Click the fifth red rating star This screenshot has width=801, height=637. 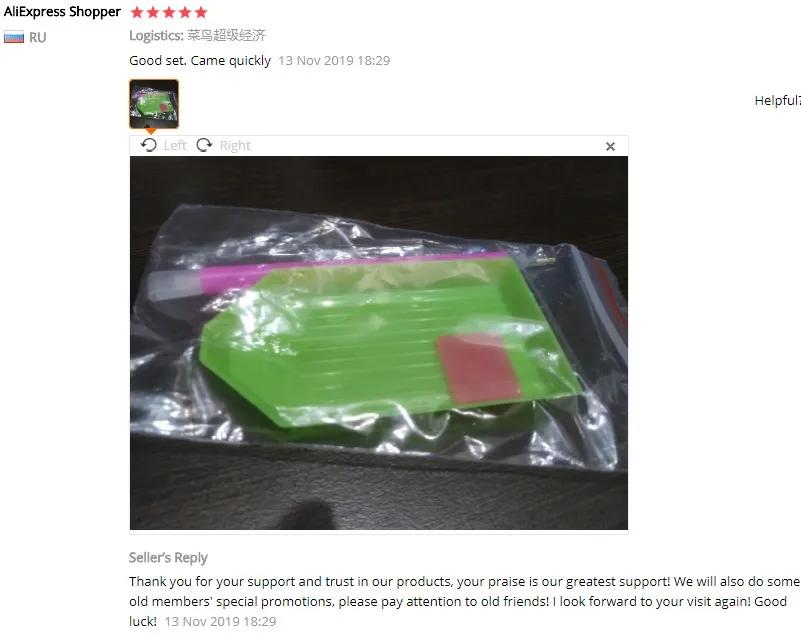[x=201, y=12]
